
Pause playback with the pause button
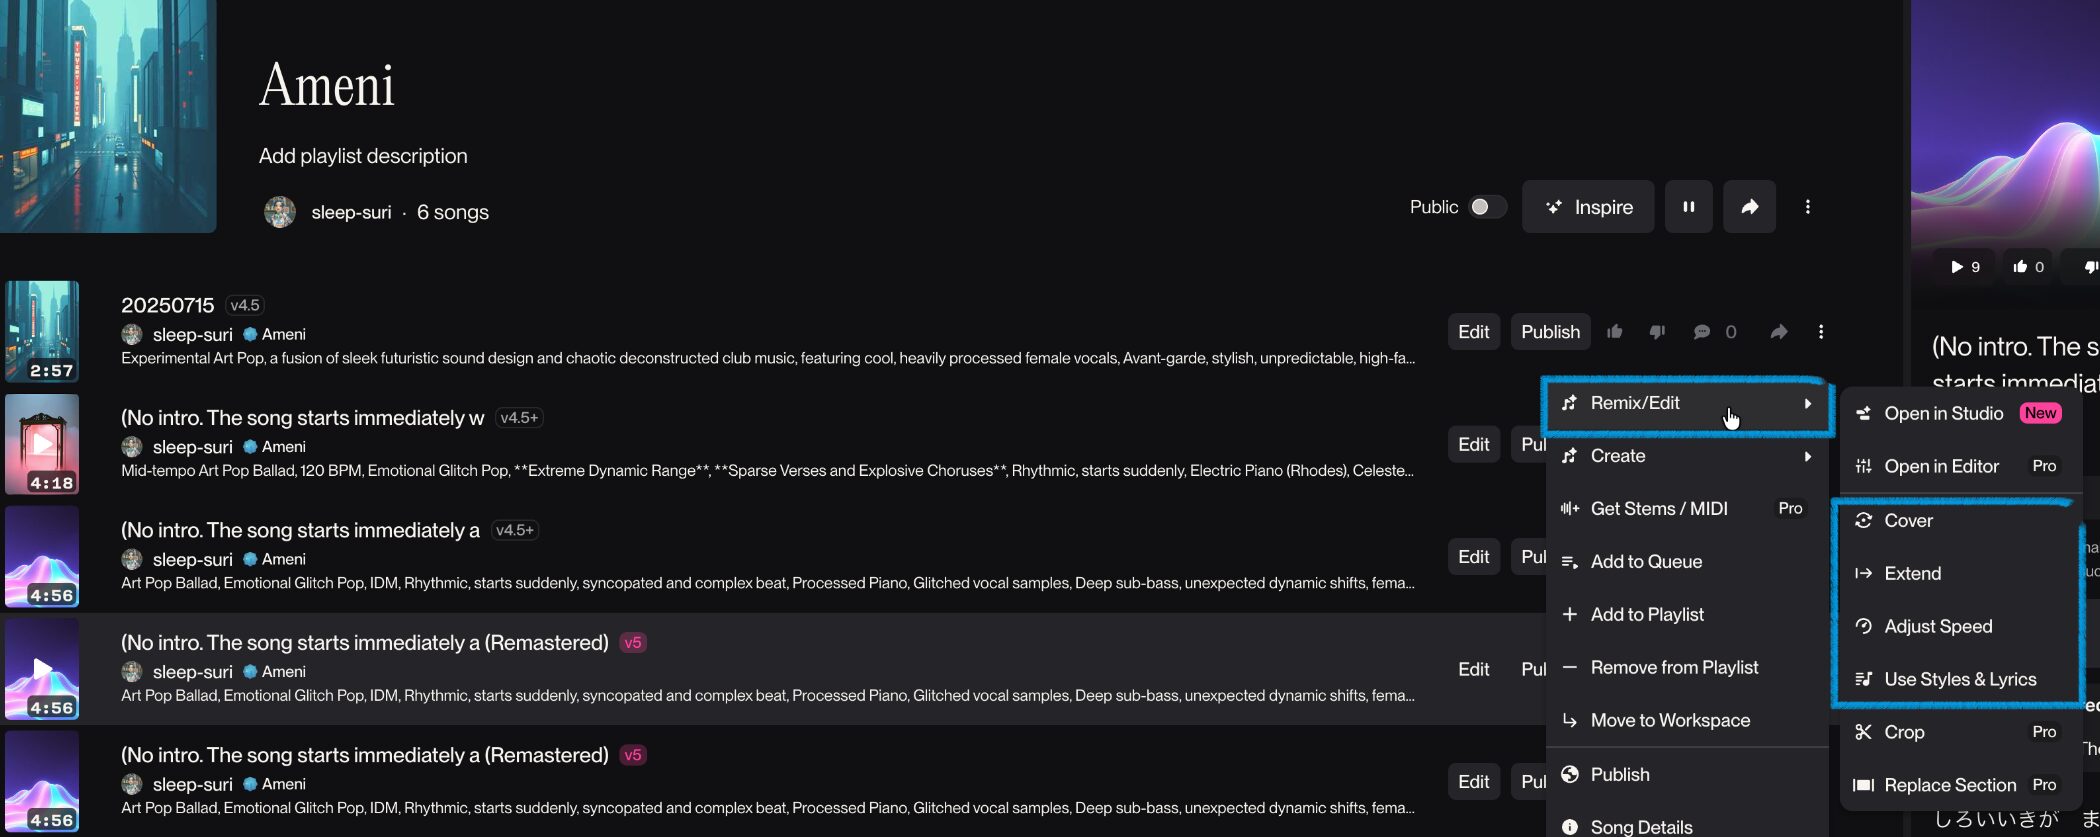pos(1688,207)
